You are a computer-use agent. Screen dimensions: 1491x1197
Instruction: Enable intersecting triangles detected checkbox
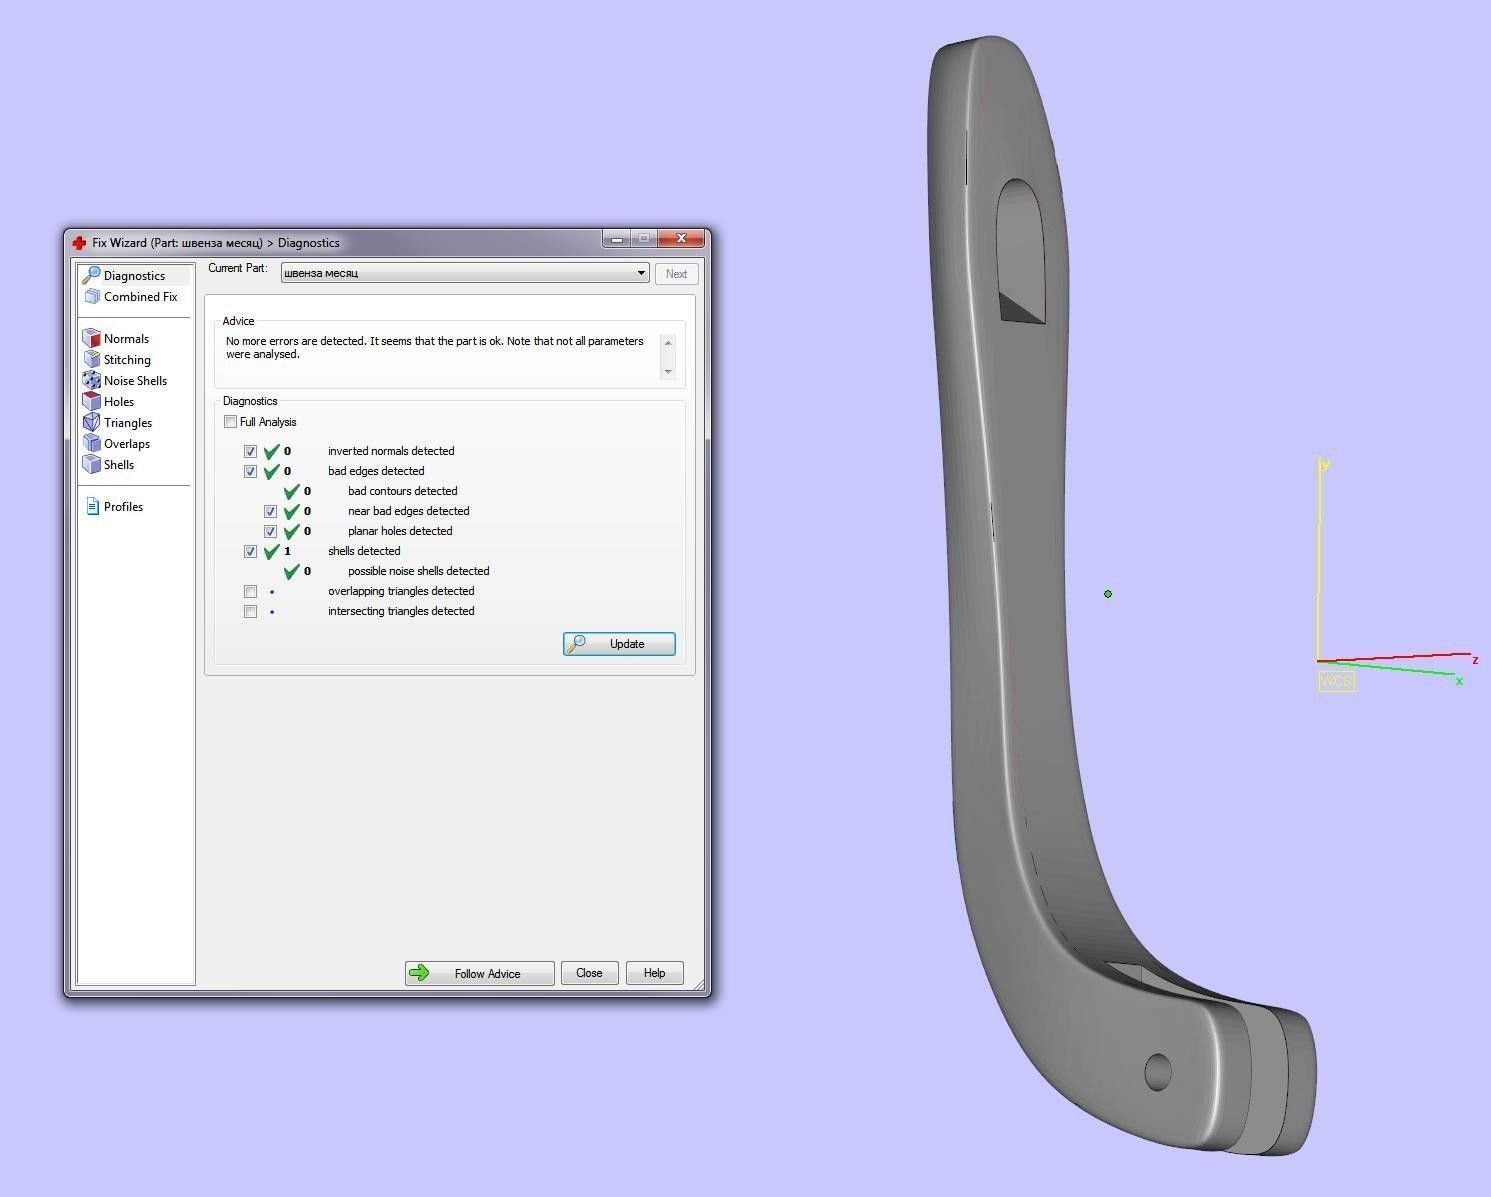click(x=250, y=611)
